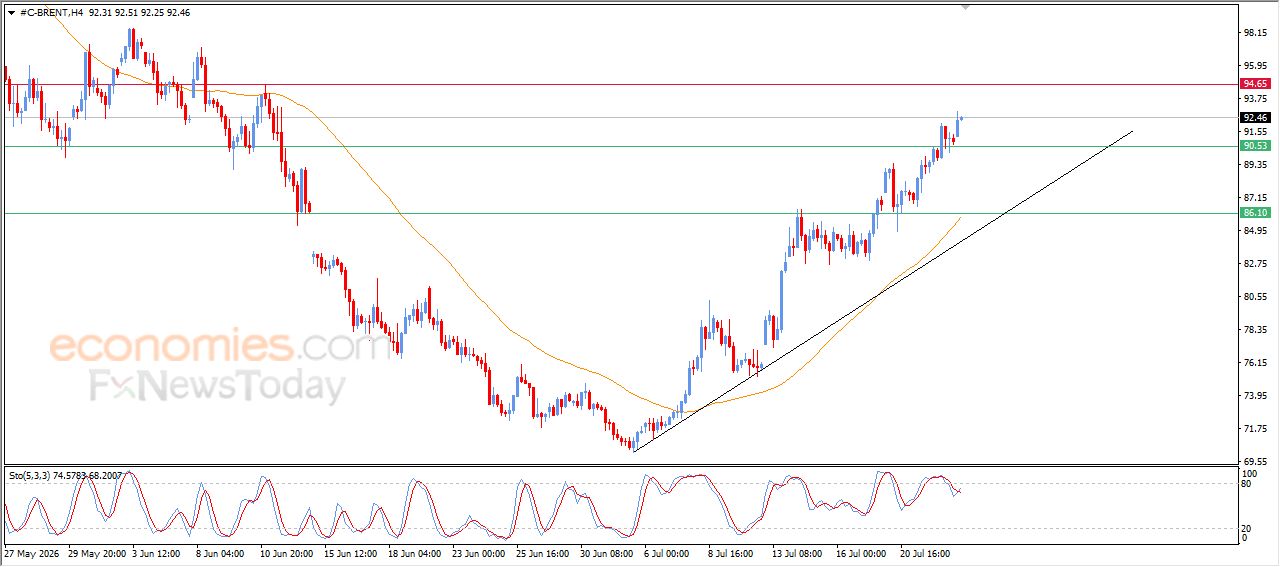The height and width of the screenshot is (567, 1280).
Task: Click the black ascending trendline
Action: 883,291
